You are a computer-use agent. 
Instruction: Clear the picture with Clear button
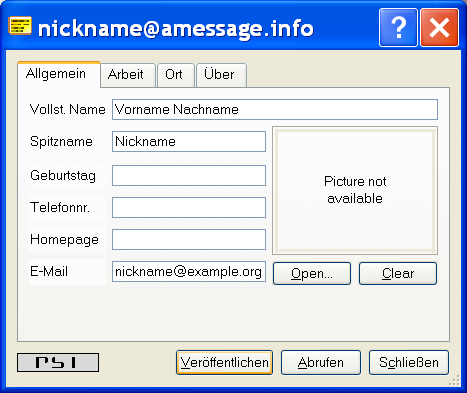[398, 273]
